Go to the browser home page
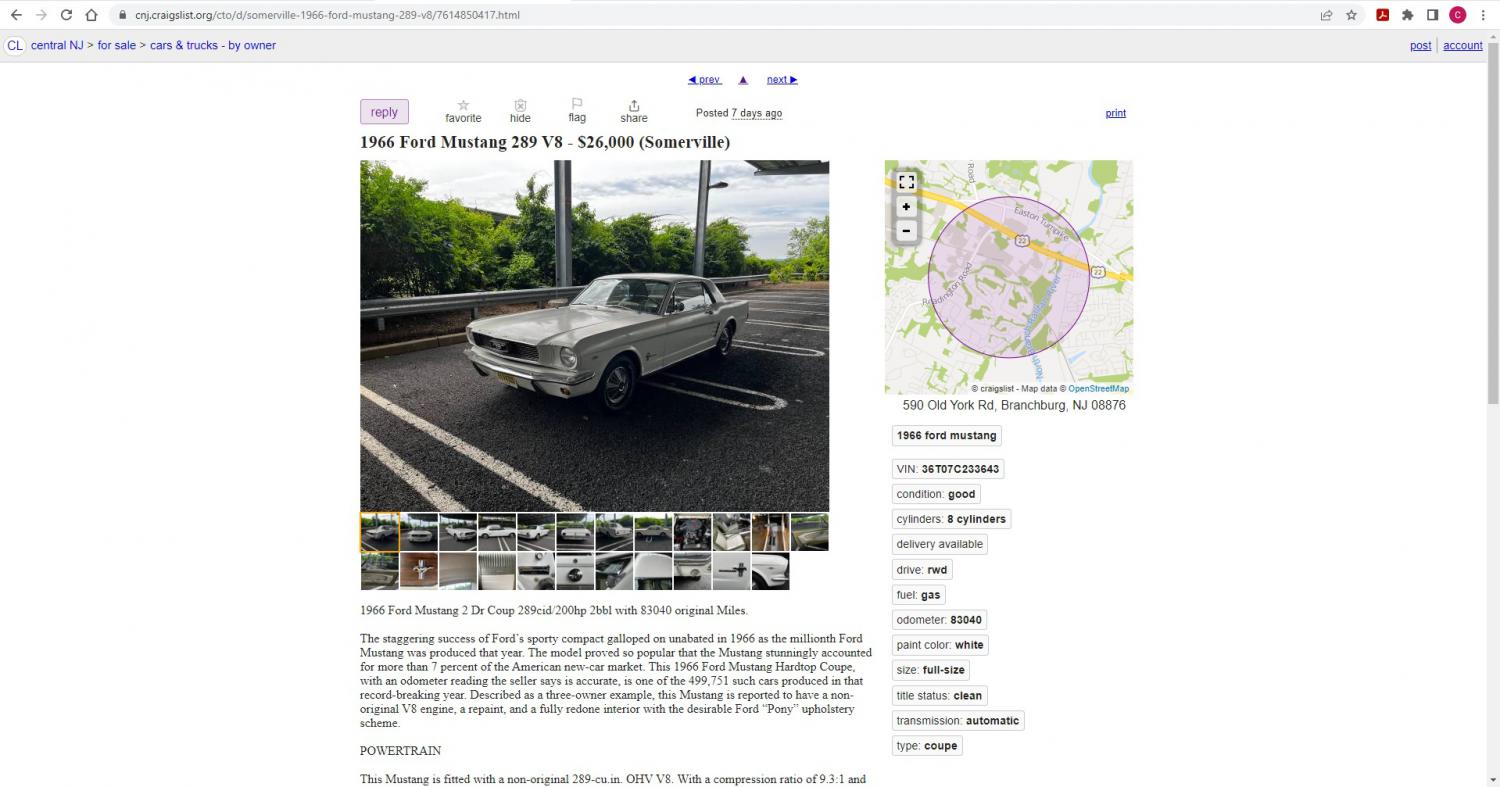The width and height of the screenshot is (1500, 787). (x=91, y=15)
